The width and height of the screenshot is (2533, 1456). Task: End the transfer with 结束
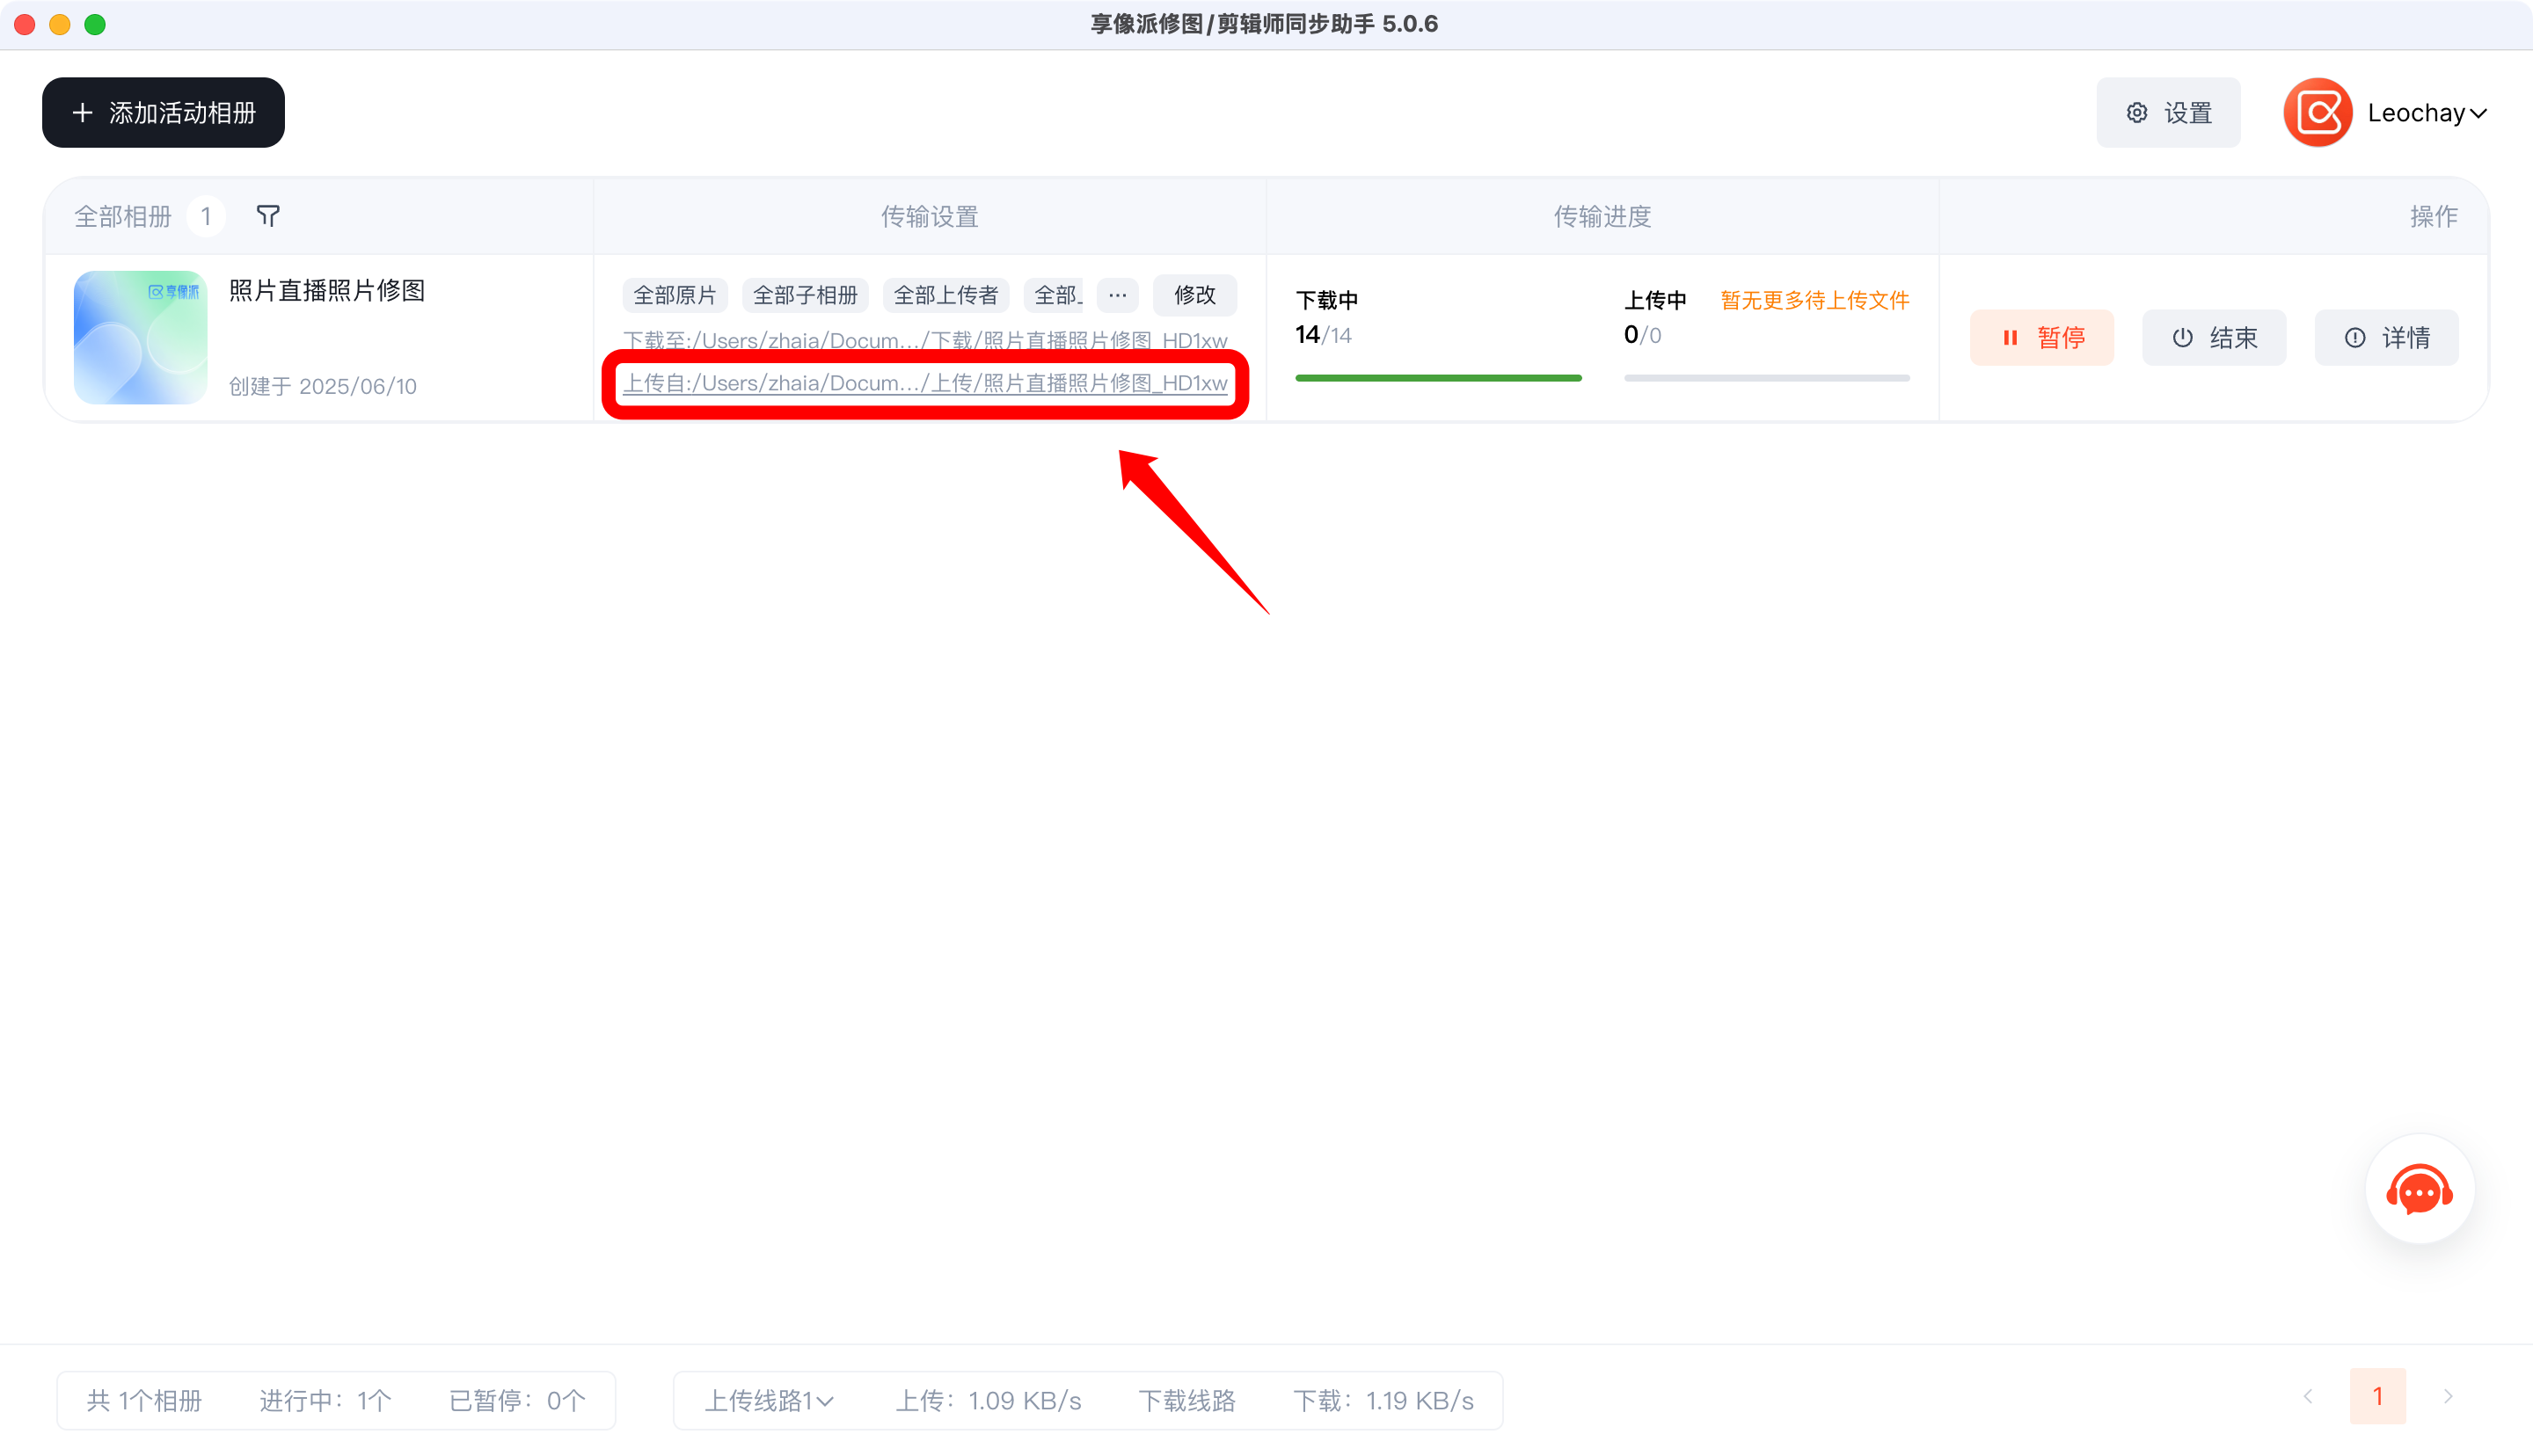point(2214,338)
